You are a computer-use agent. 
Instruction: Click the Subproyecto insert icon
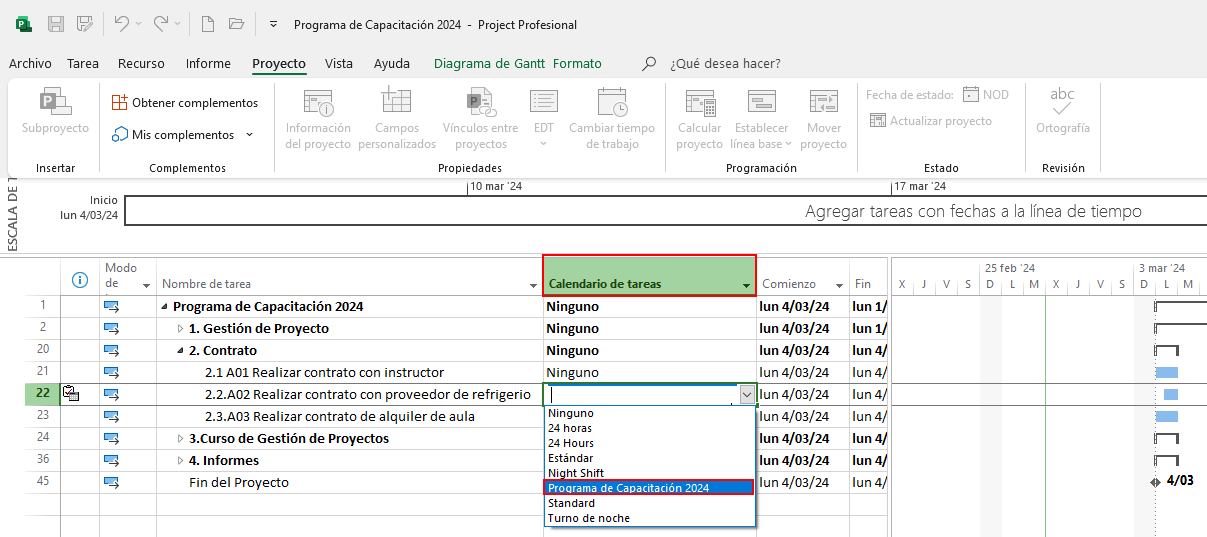55,103
